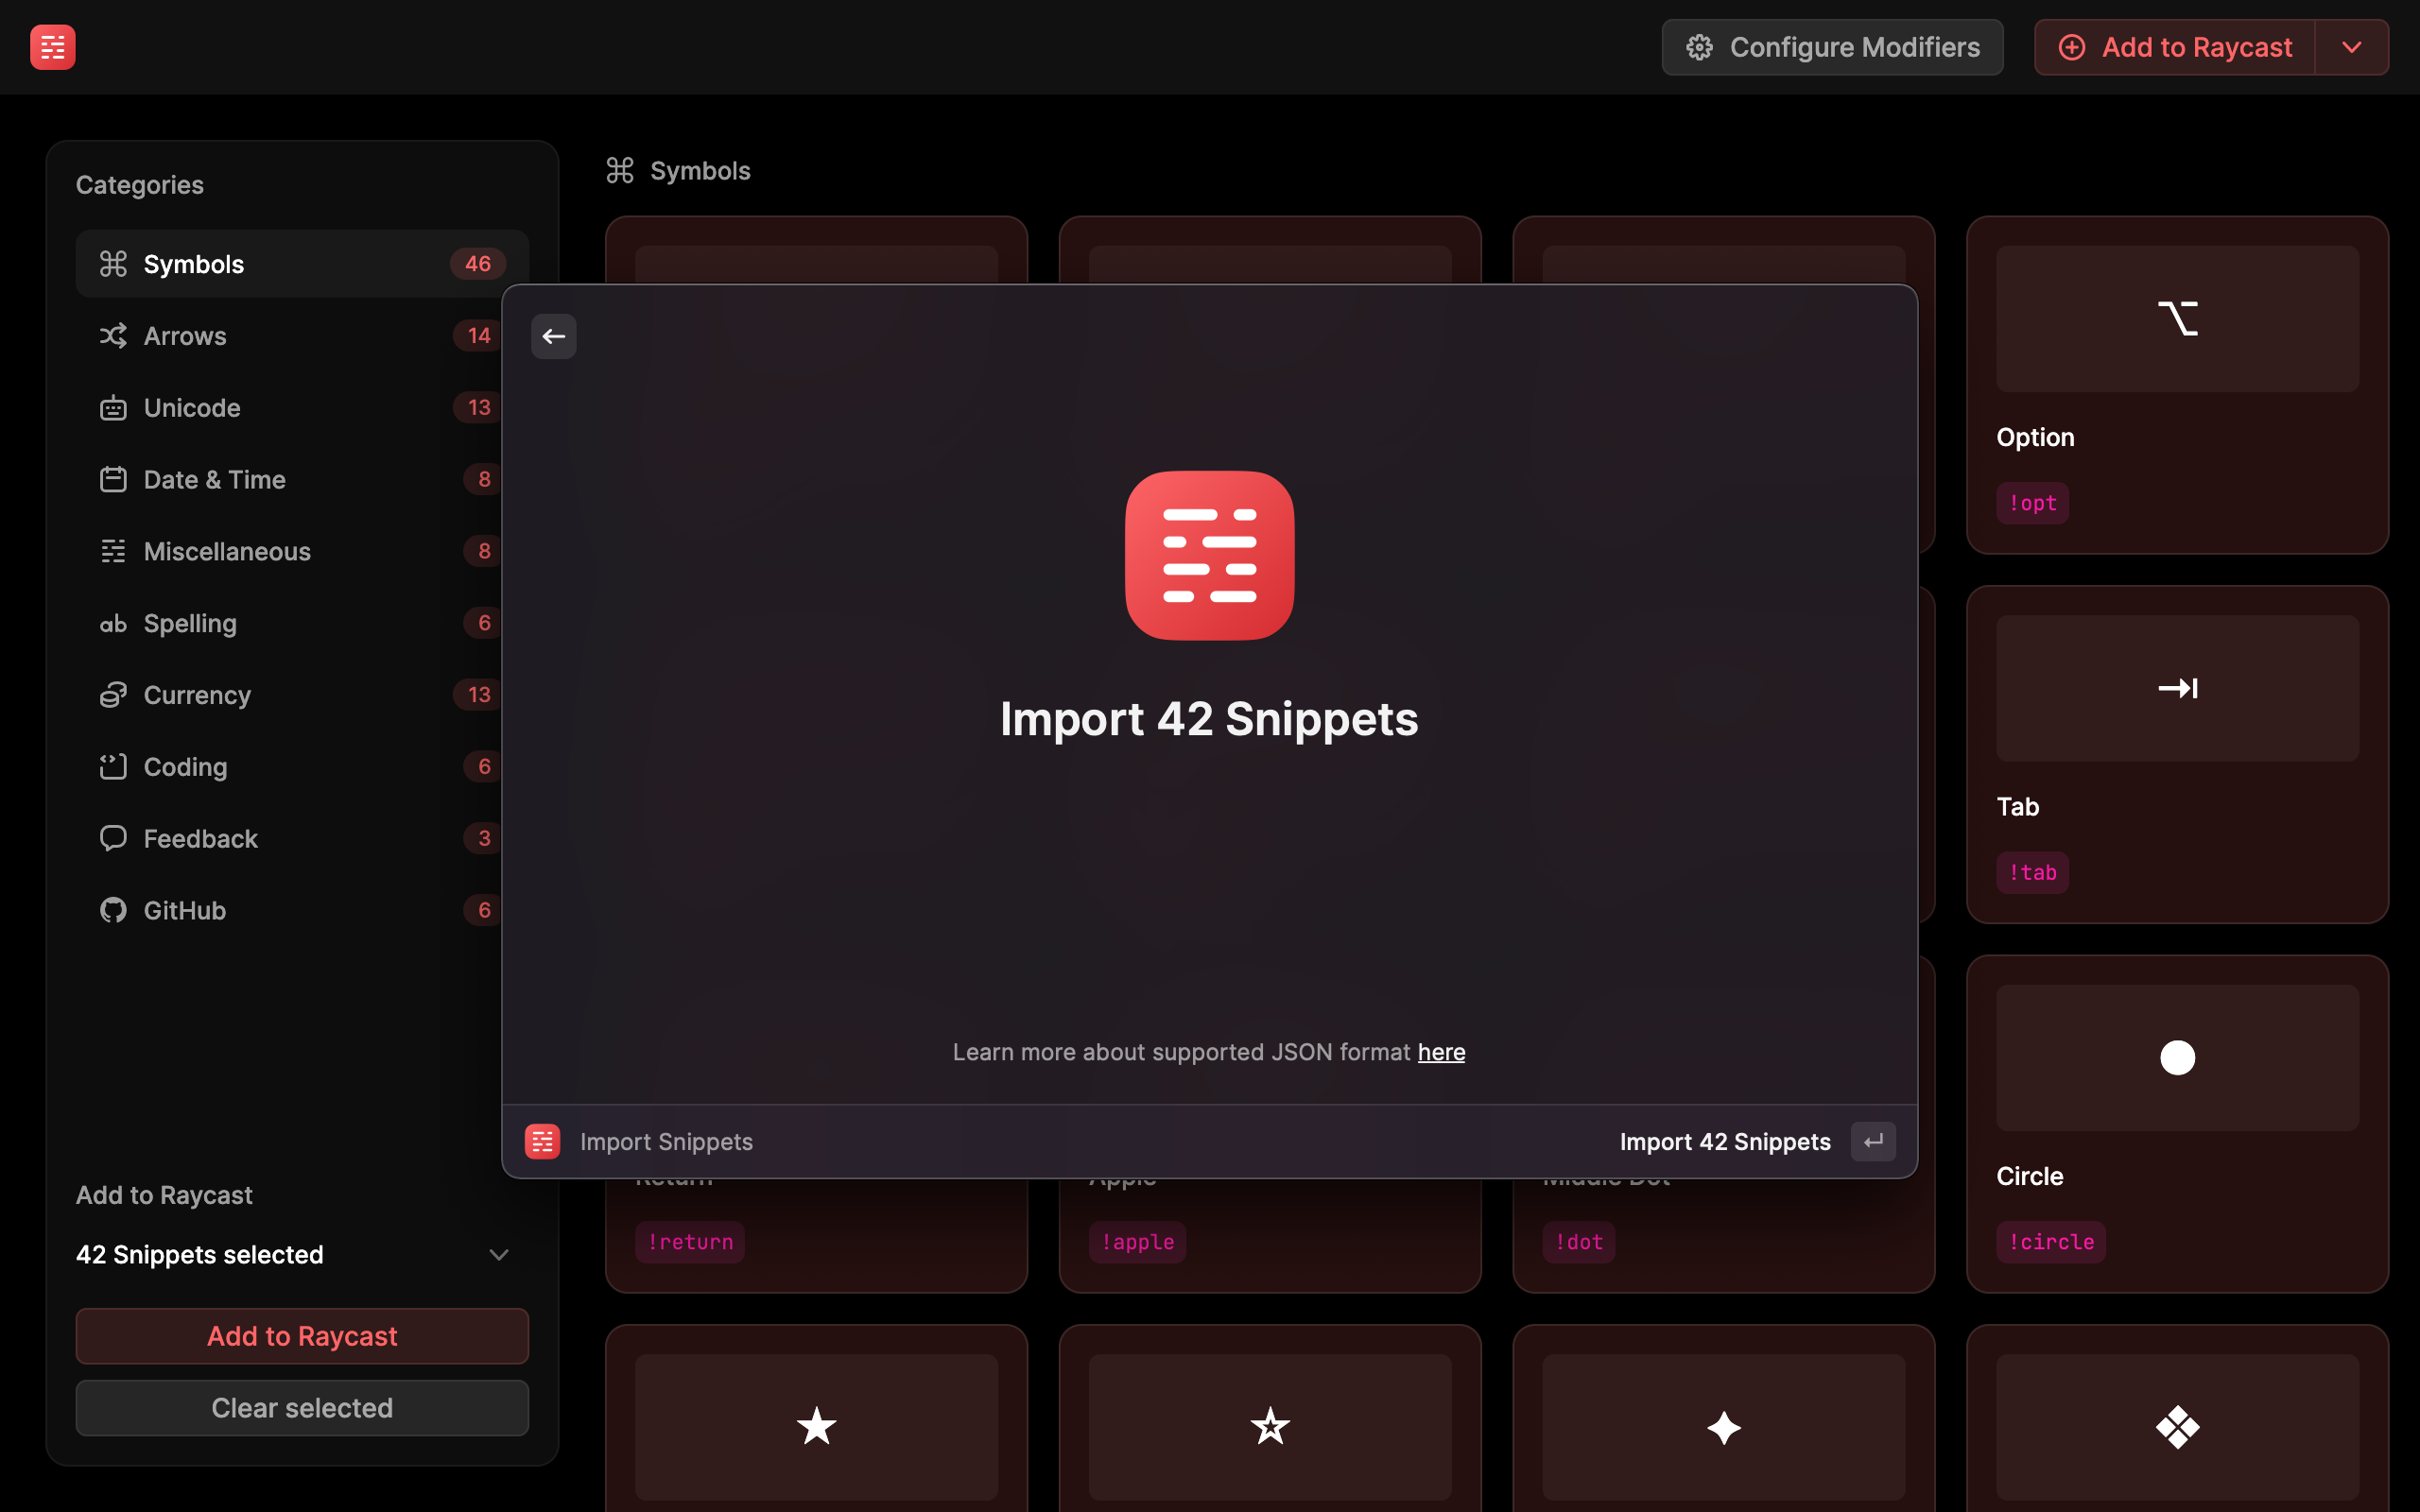Click the Currency coins icon in the sidebar
The image size is (2420, 1512).
113,695
